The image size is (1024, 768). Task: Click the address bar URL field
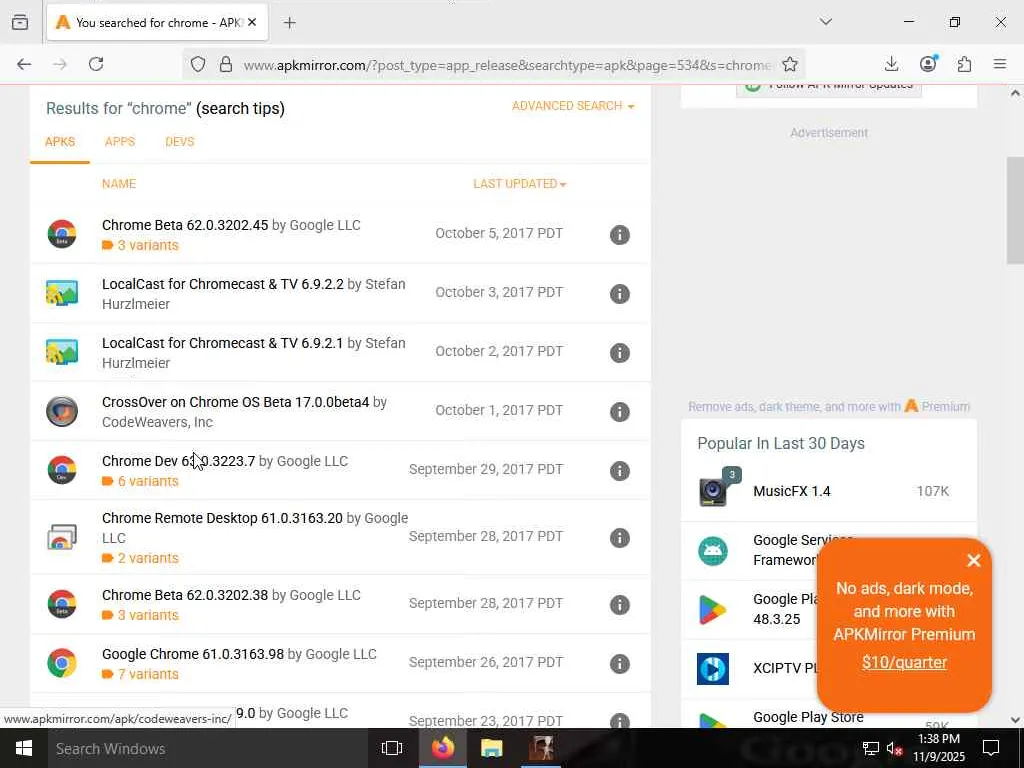[x=507, y=65]
